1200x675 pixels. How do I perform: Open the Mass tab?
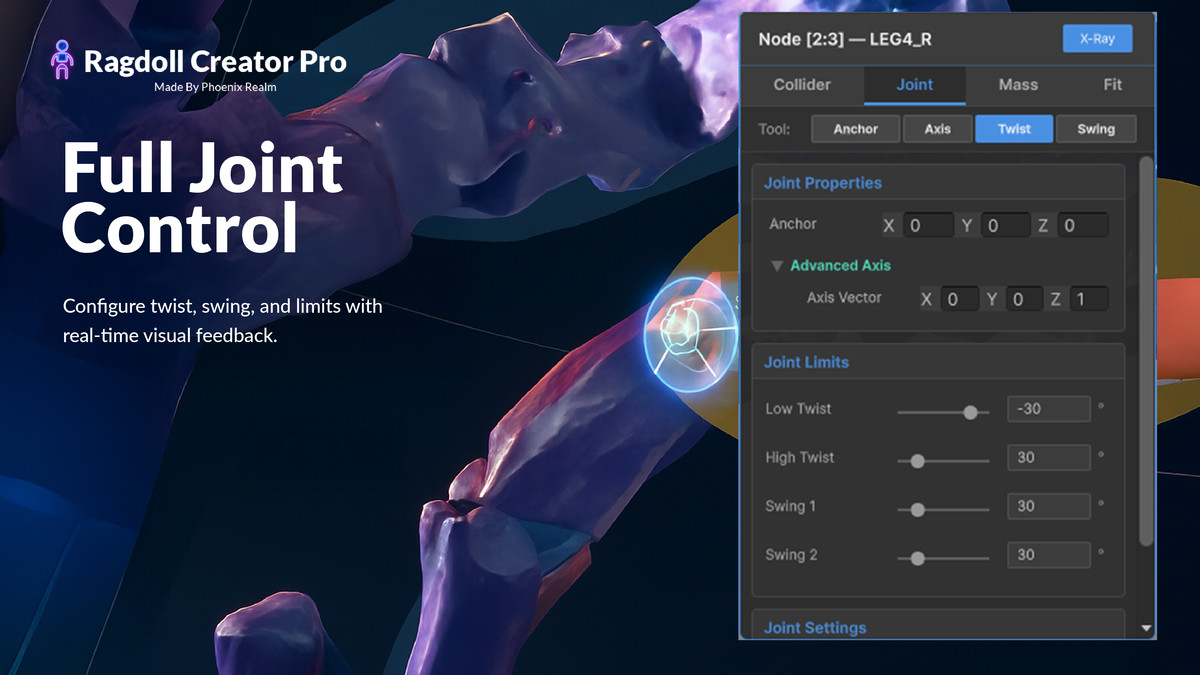click(1018, 85)
